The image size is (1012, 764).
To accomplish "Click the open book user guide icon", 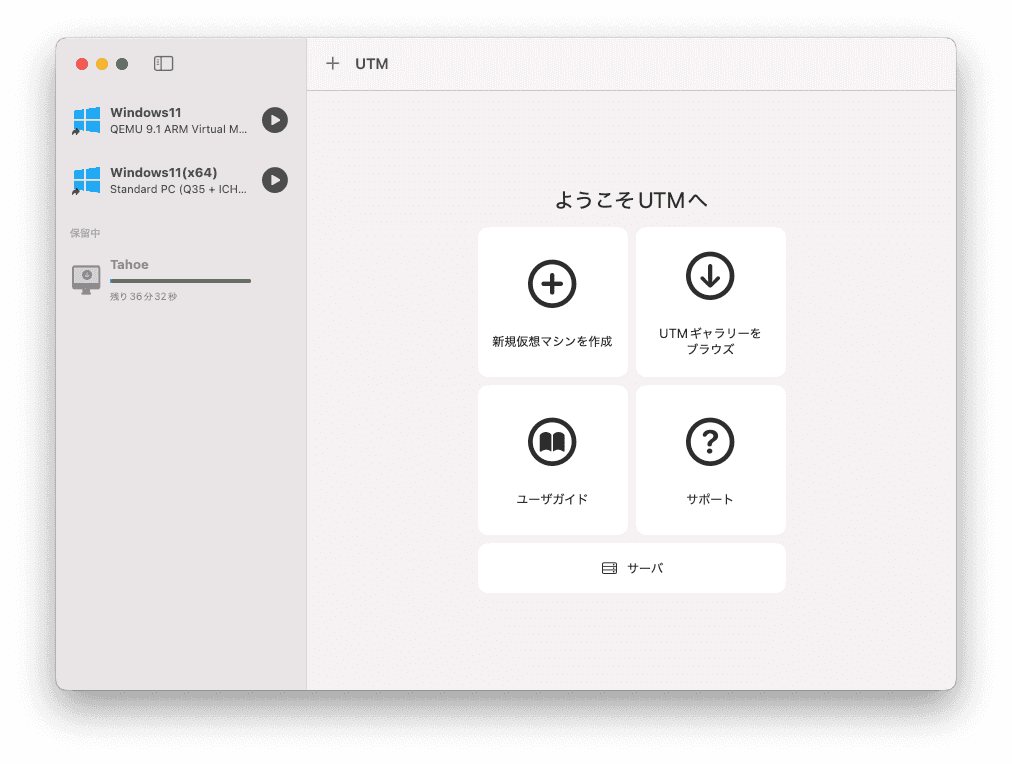I will pos(552,442).
